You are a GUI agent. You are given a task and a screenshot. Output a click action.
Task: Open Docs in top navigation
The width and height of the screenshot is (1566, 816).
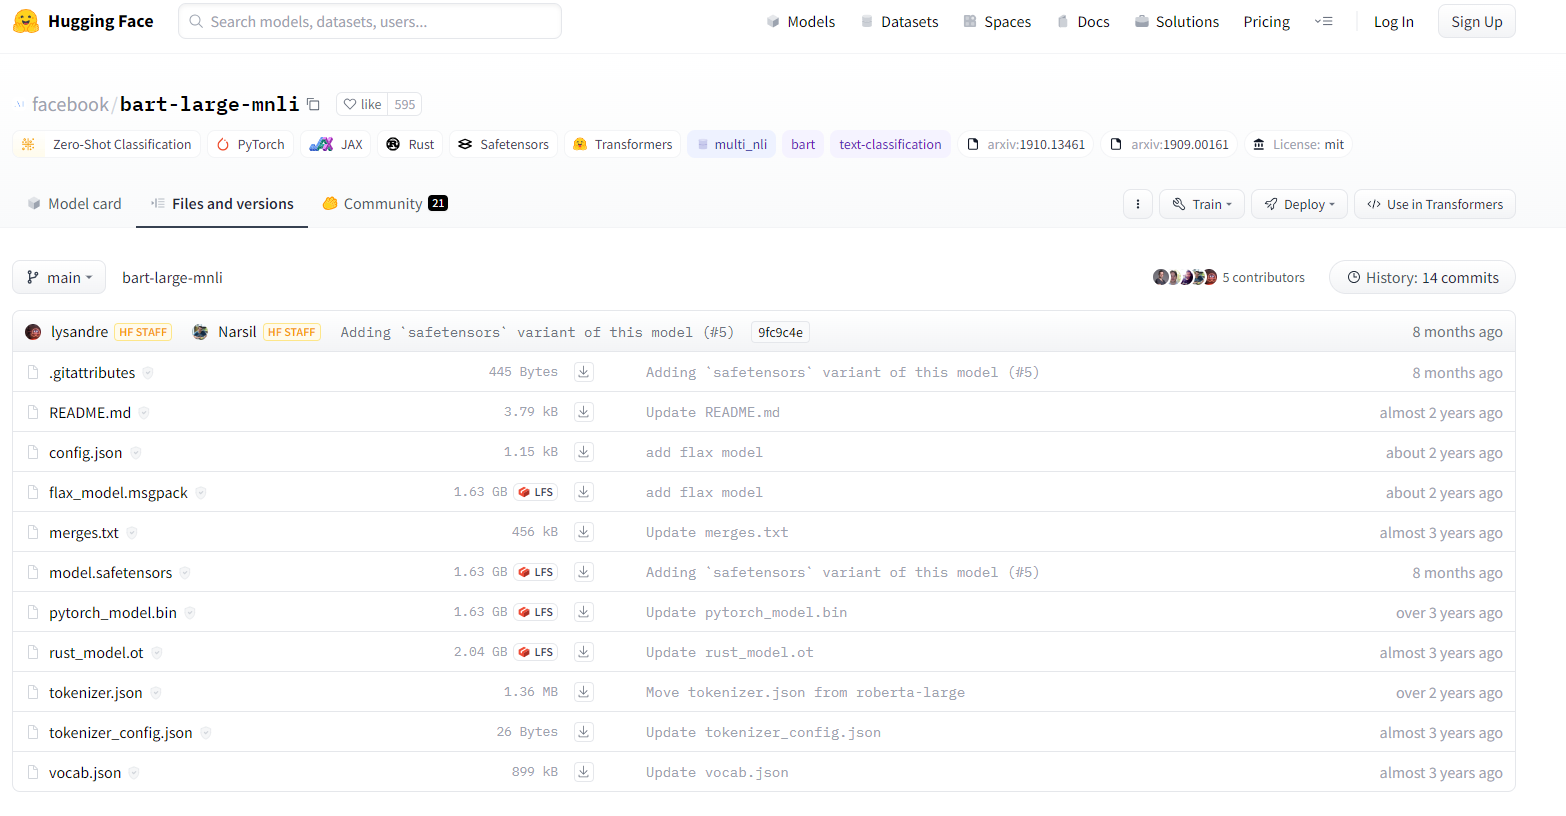click(x=1083, y=21)
